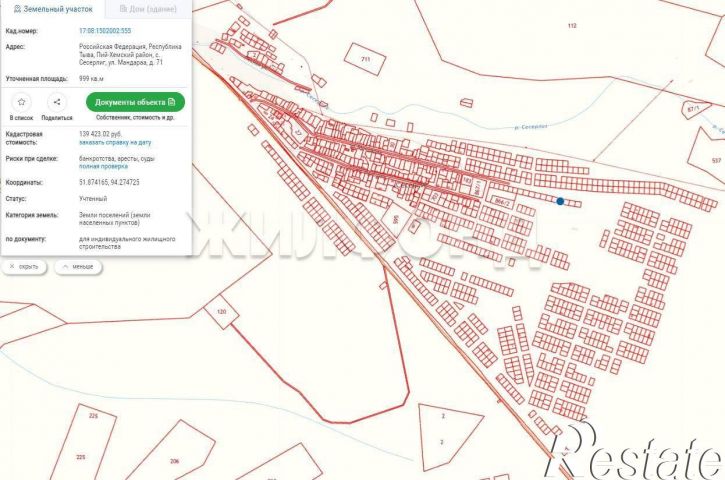Click map parcel labeled 120
The width and height of the screenshot is (725, 480).
pos(221,312)
